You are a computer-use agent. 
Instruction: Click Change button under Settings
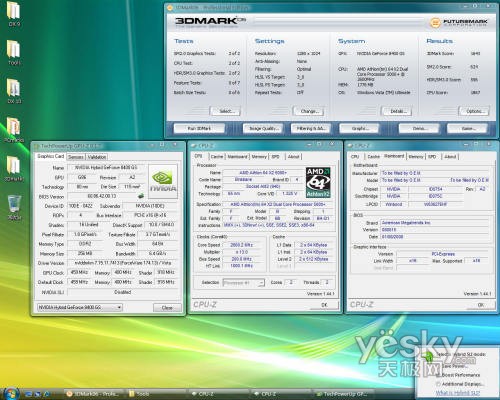308,111
